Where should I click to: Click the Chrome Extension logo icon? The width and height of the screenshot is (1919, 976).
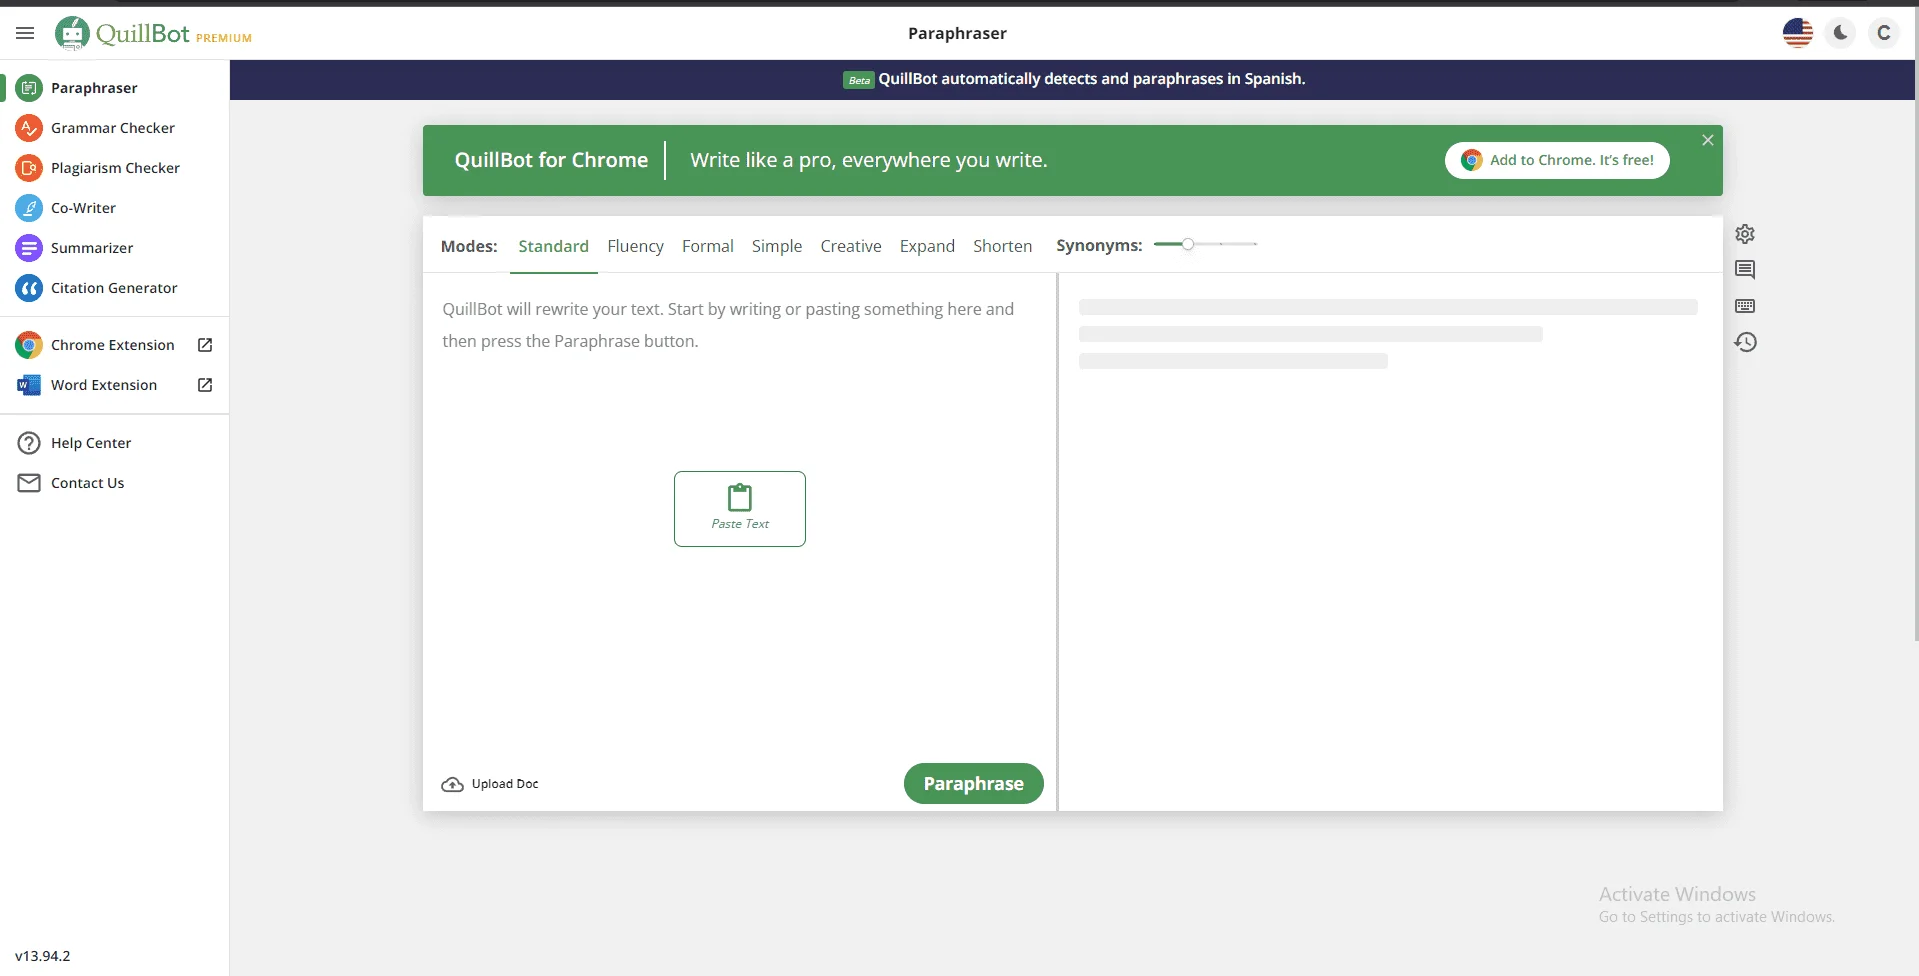click(29, 345)
